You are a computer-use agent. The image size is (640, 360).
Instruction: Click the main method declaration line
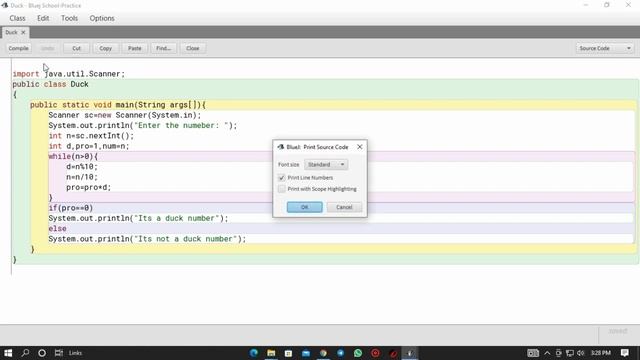[118, 105]
